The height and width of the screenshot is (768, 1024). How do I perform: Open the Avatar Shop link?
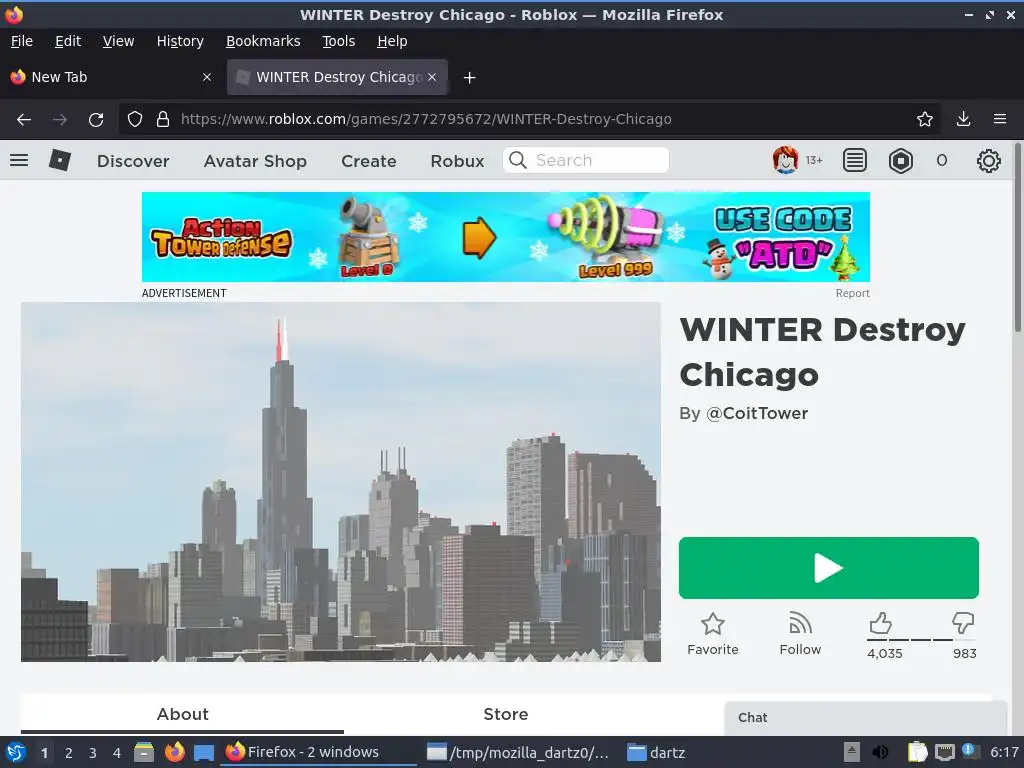pyautogui.click(x=255, y=161)
